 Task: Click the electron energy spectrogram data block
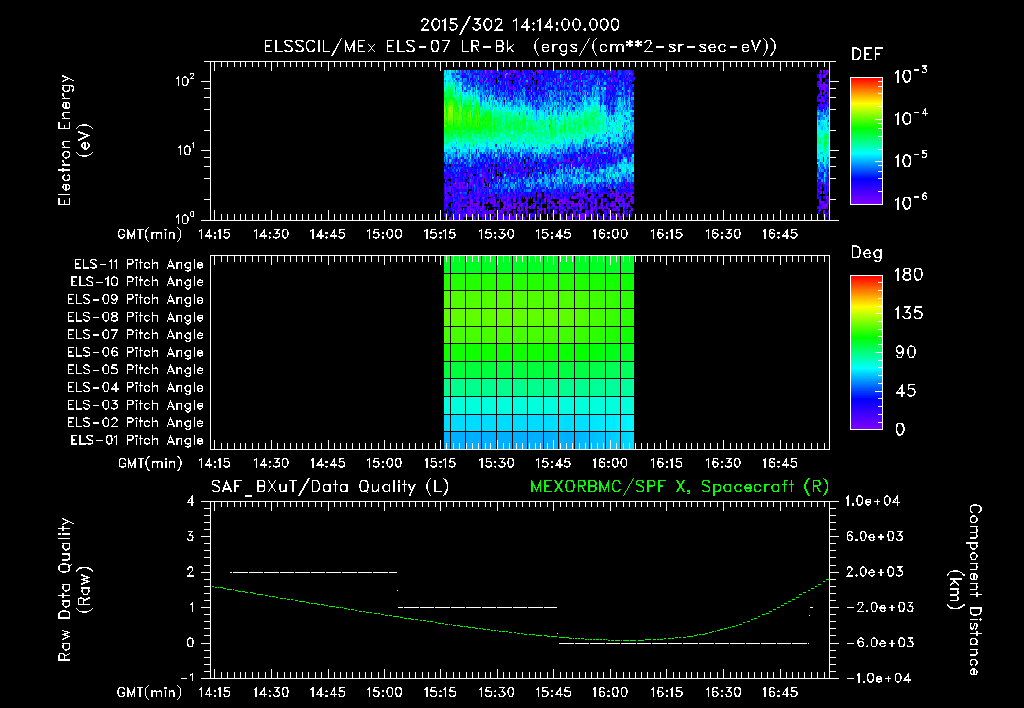[x=539, y=144]
